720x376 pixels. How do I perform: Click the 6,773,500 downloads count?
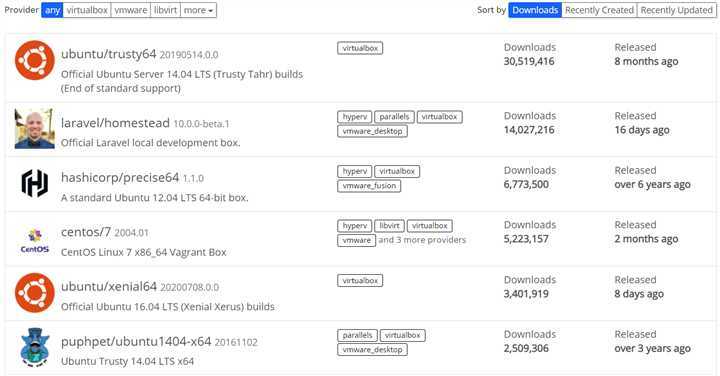pos(526,185)
